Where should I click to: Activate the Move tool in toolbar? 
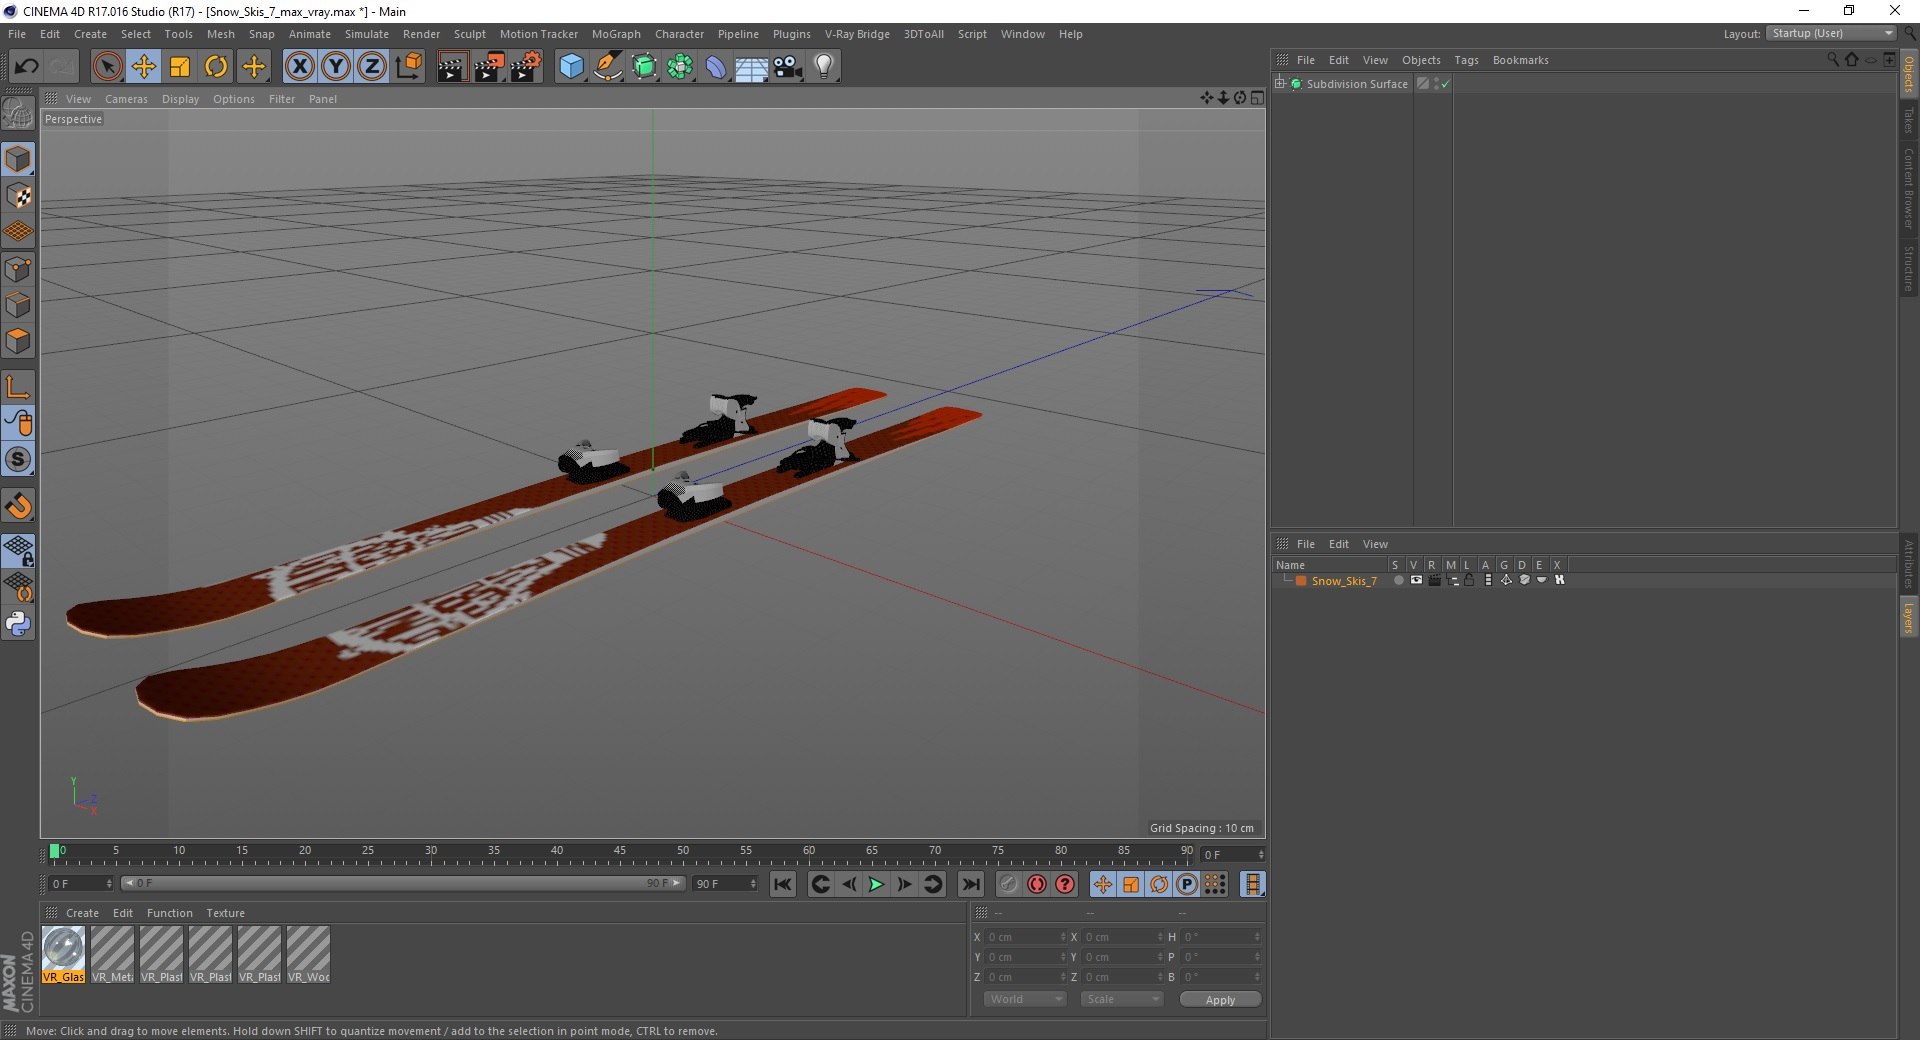[144, 67]
